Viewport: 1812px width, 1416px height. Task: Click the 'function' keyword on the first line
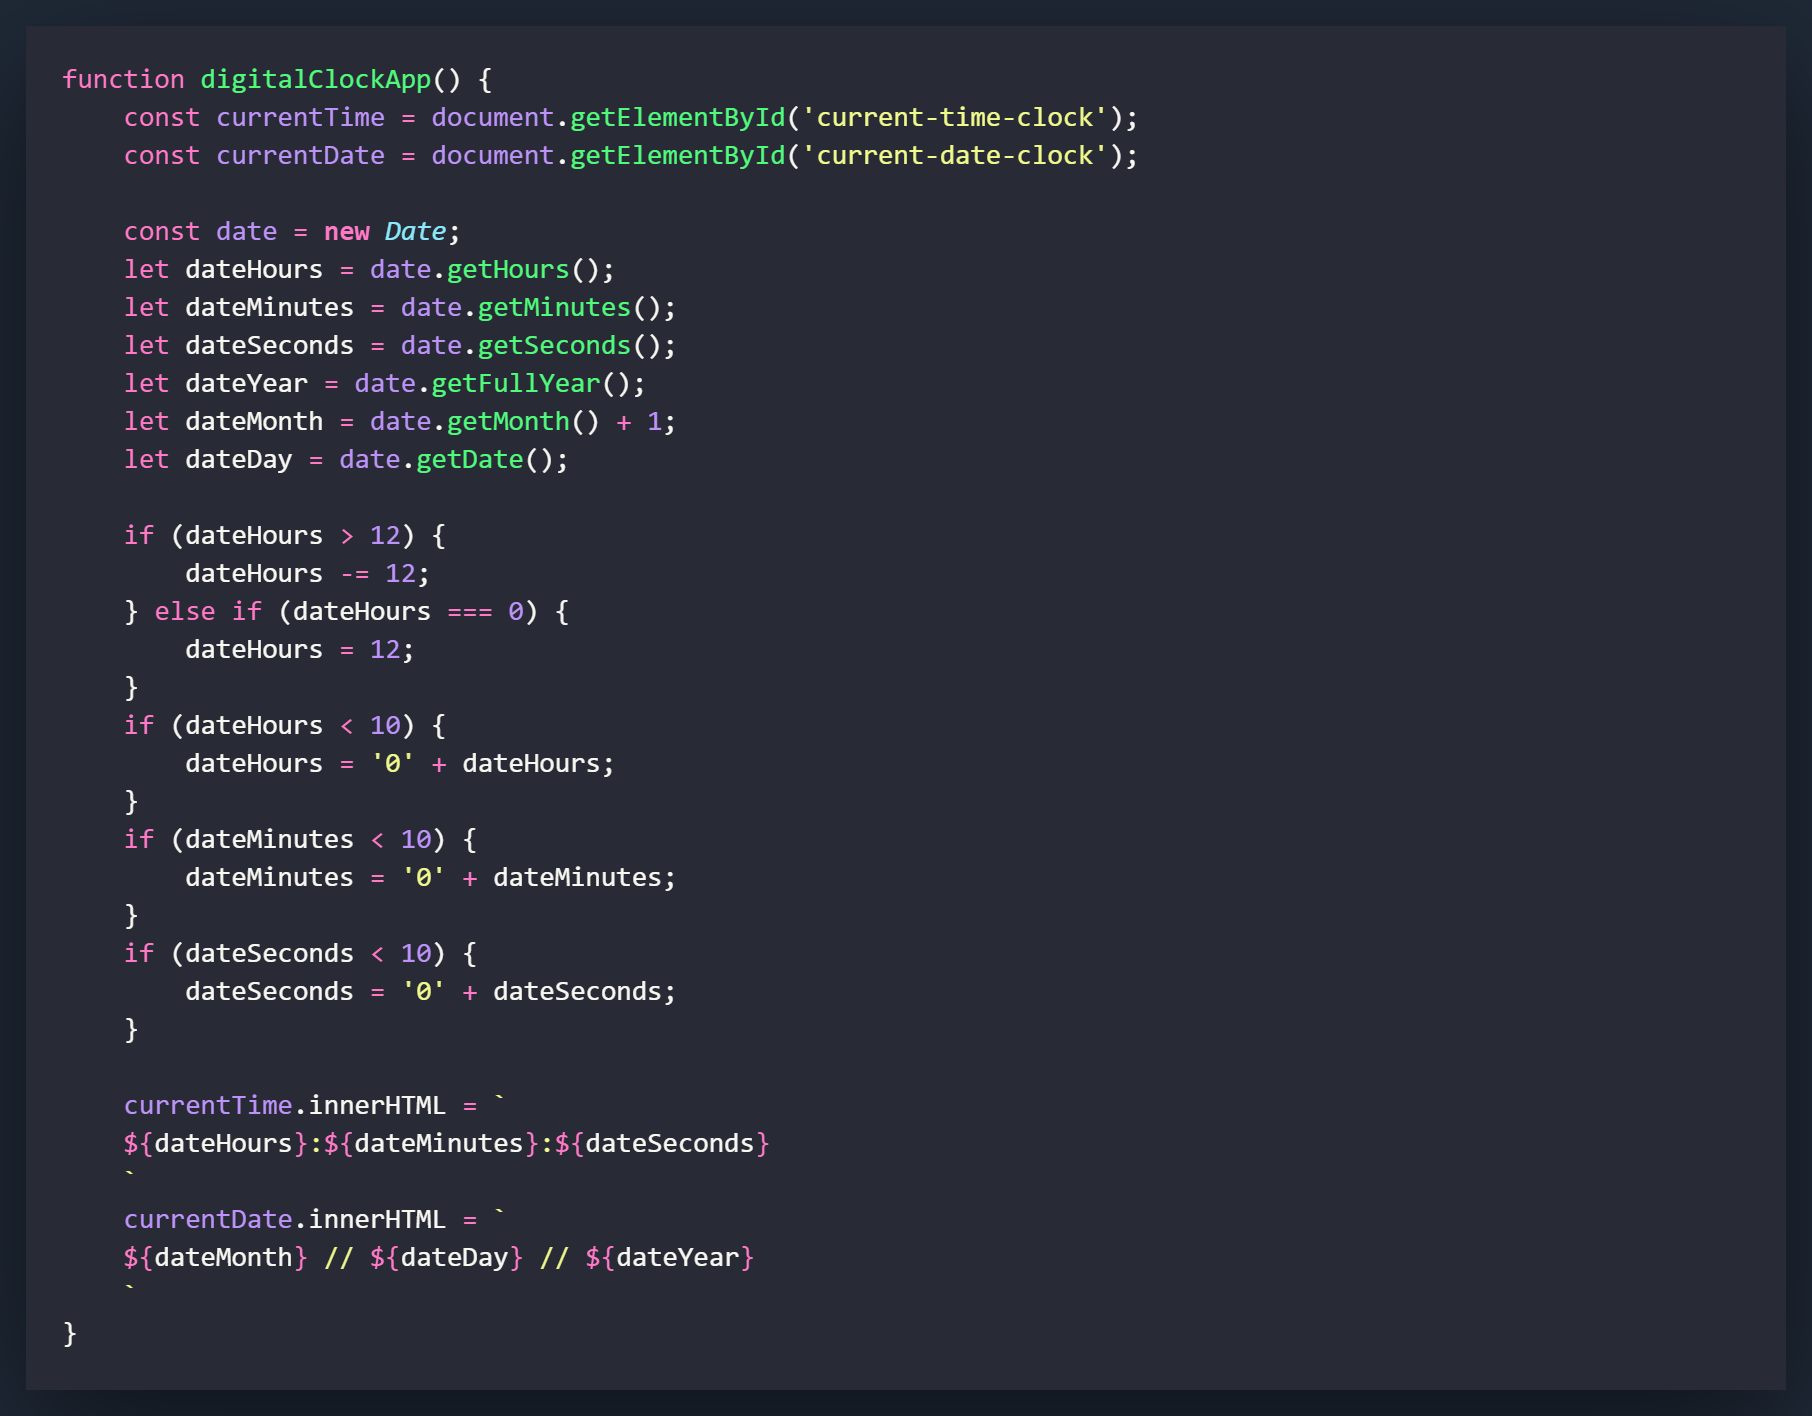click(x=124, y=80)
